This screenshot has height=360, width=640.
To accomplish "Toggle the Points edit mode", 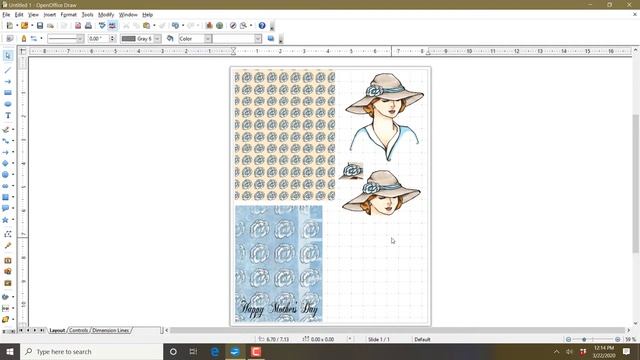I will click(x=8, y=234).
